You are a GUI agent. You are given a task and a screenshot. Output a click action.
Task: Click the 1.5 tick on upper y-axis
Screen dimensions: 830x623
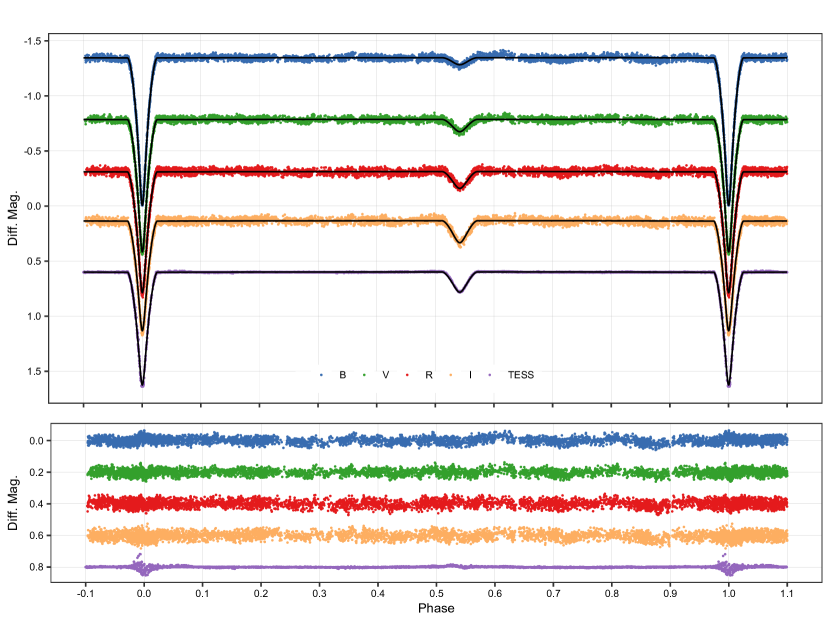click(35, 371)
